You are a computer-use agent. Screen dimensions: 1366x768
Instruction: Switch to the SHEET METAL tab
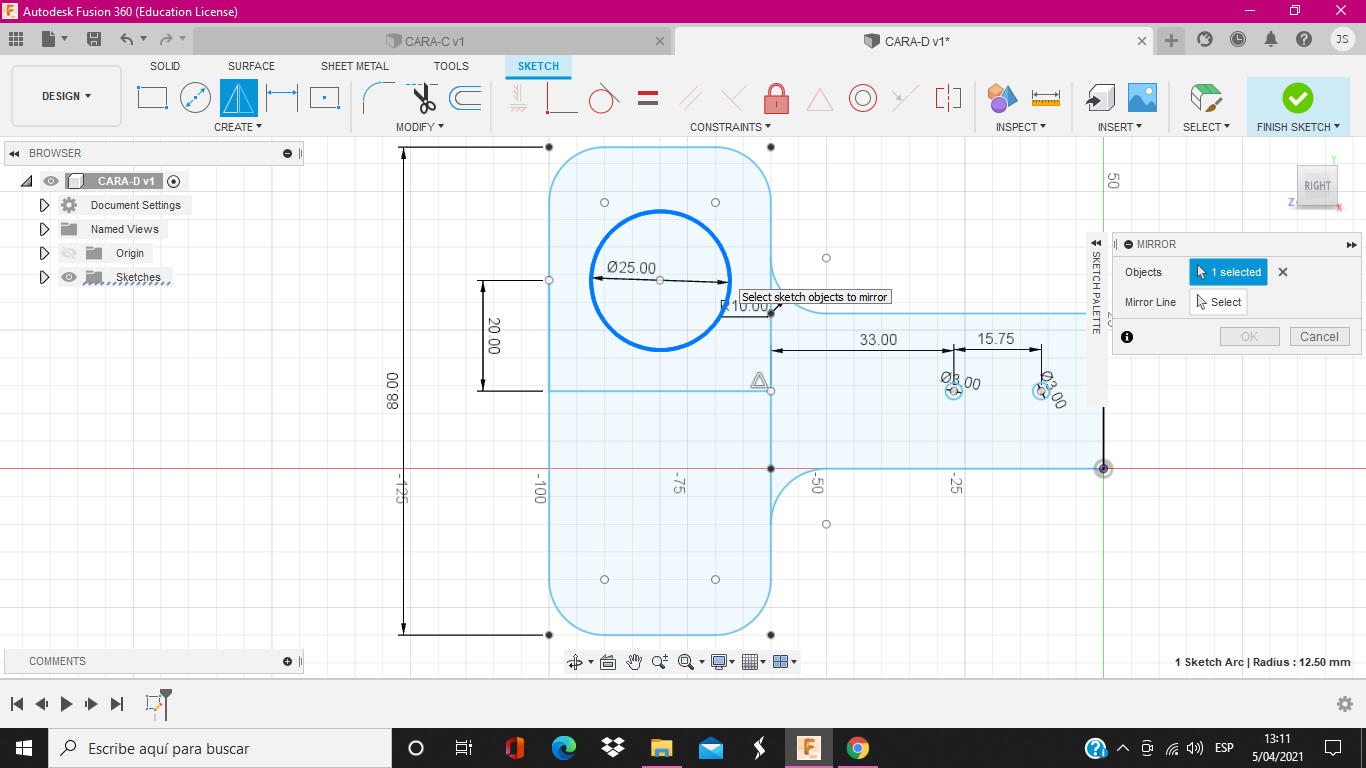pyautogui.click(x=355, y=66)
